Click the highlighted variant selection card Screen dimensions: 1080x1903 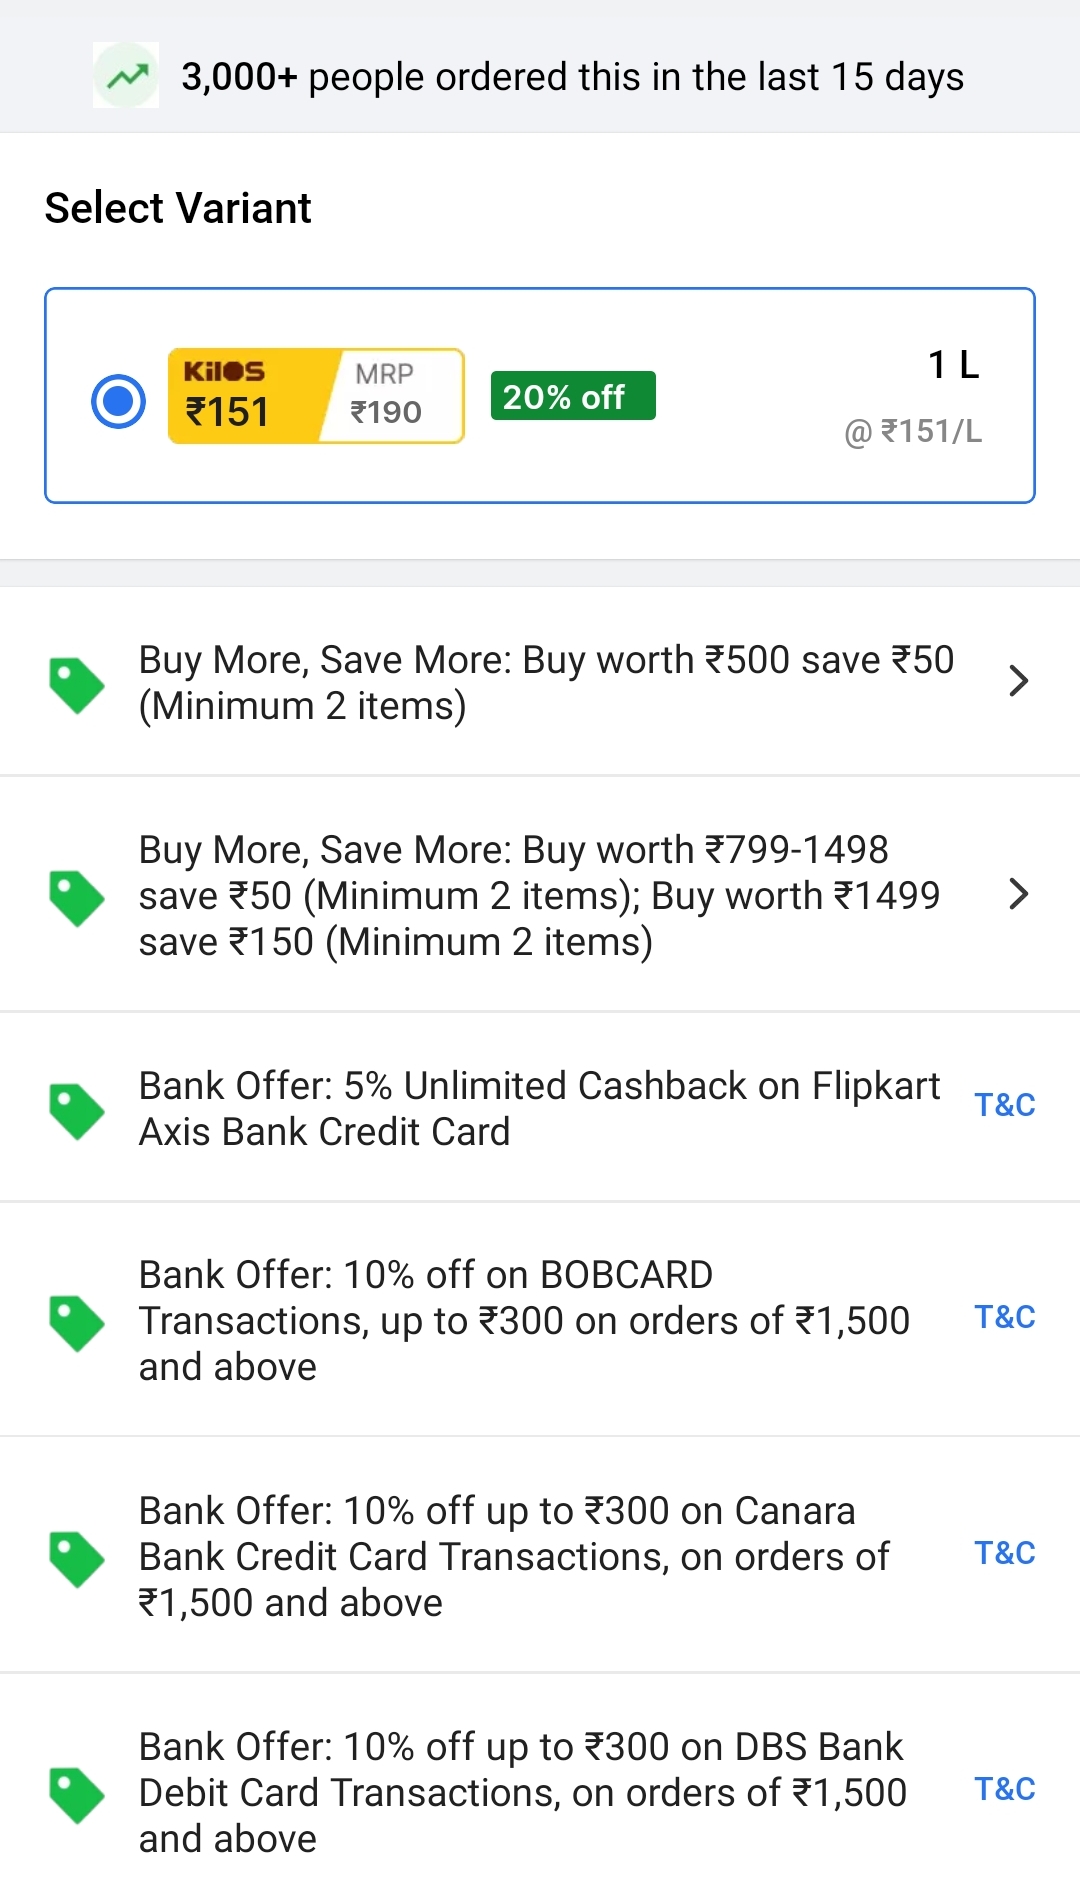(540, 396)
